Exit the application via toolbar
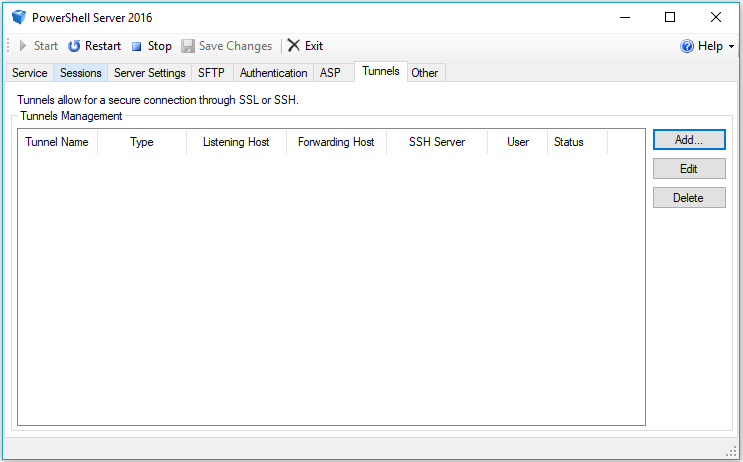Screen dimensions: 743x462 click(306, 46)
